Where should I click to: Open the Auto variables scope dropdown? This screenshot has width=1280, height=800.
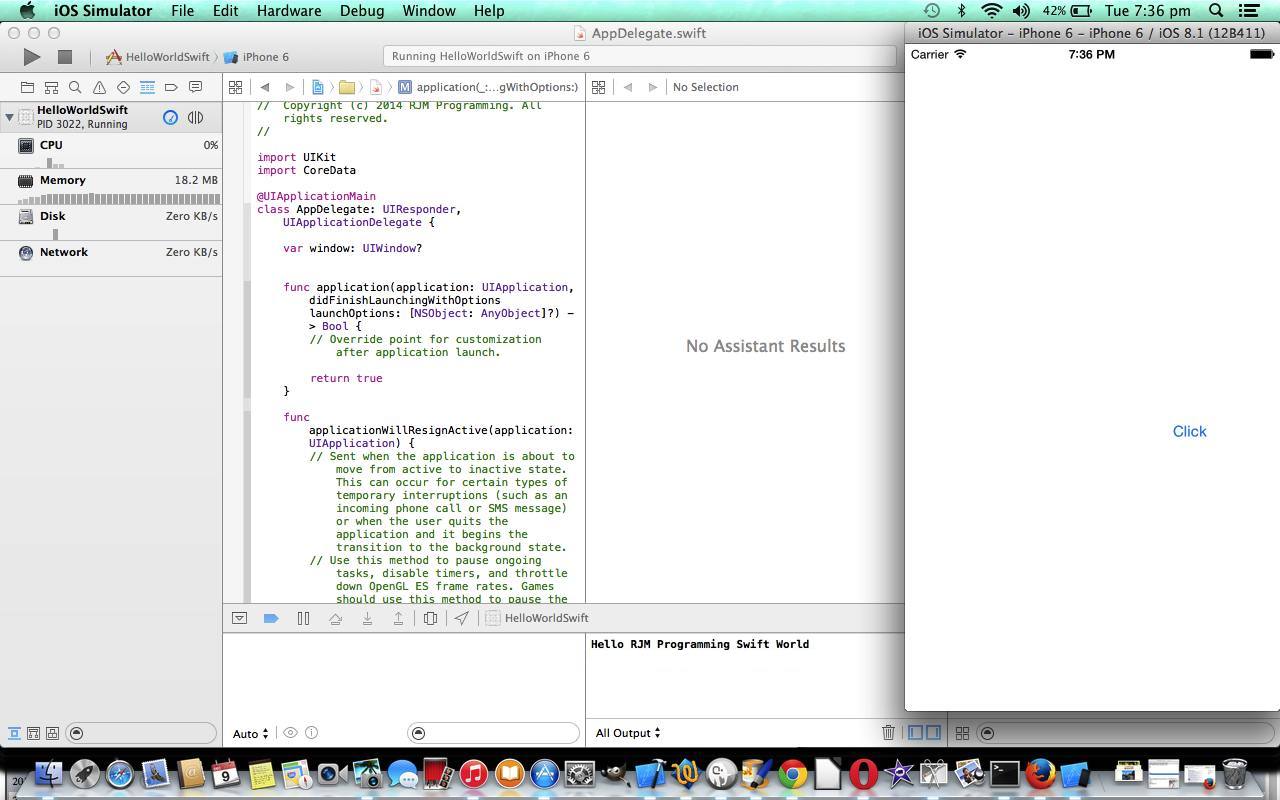point(250,734)
